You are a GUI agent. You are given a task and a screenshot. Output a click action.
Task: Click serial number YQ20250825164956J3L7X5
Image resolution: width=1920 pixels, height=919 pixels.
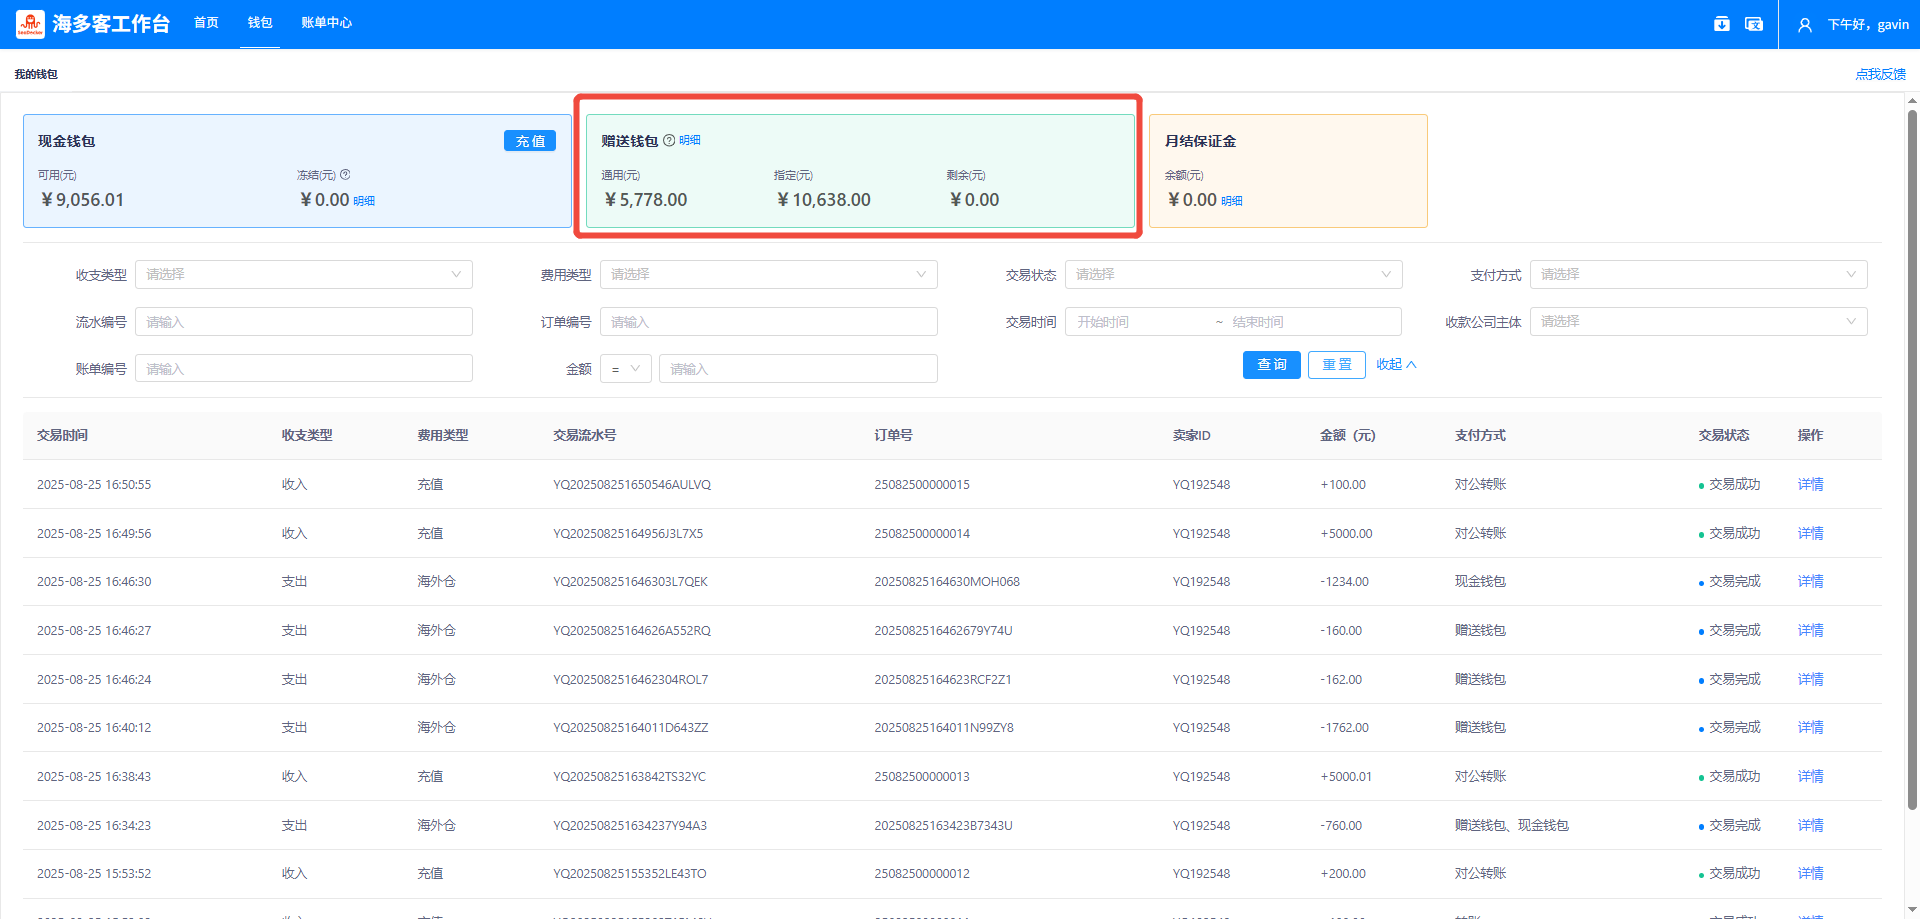coord(628,534)
